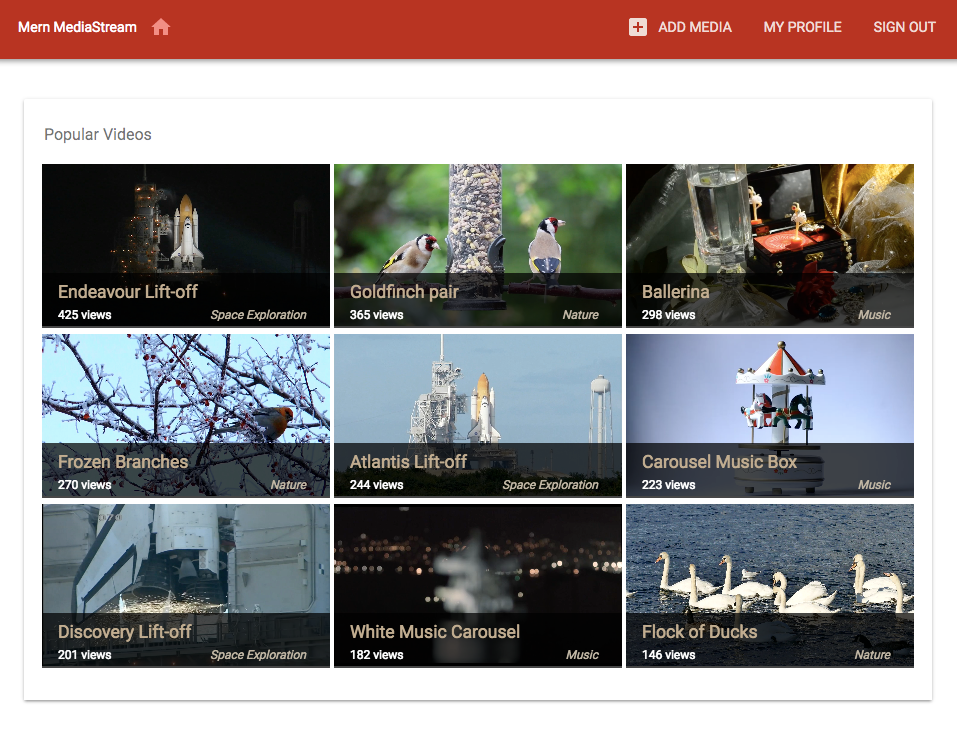Click the 425 views count
957x732 pixels.
coord(84,315)
